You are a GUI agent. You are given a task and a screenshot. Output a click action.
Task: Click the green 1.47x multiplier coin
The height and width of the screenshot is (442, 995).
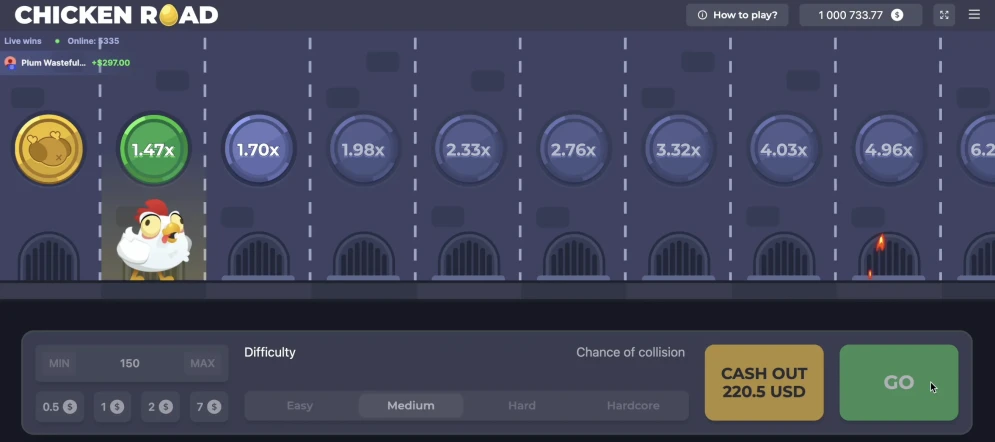[x=154, y=150]
